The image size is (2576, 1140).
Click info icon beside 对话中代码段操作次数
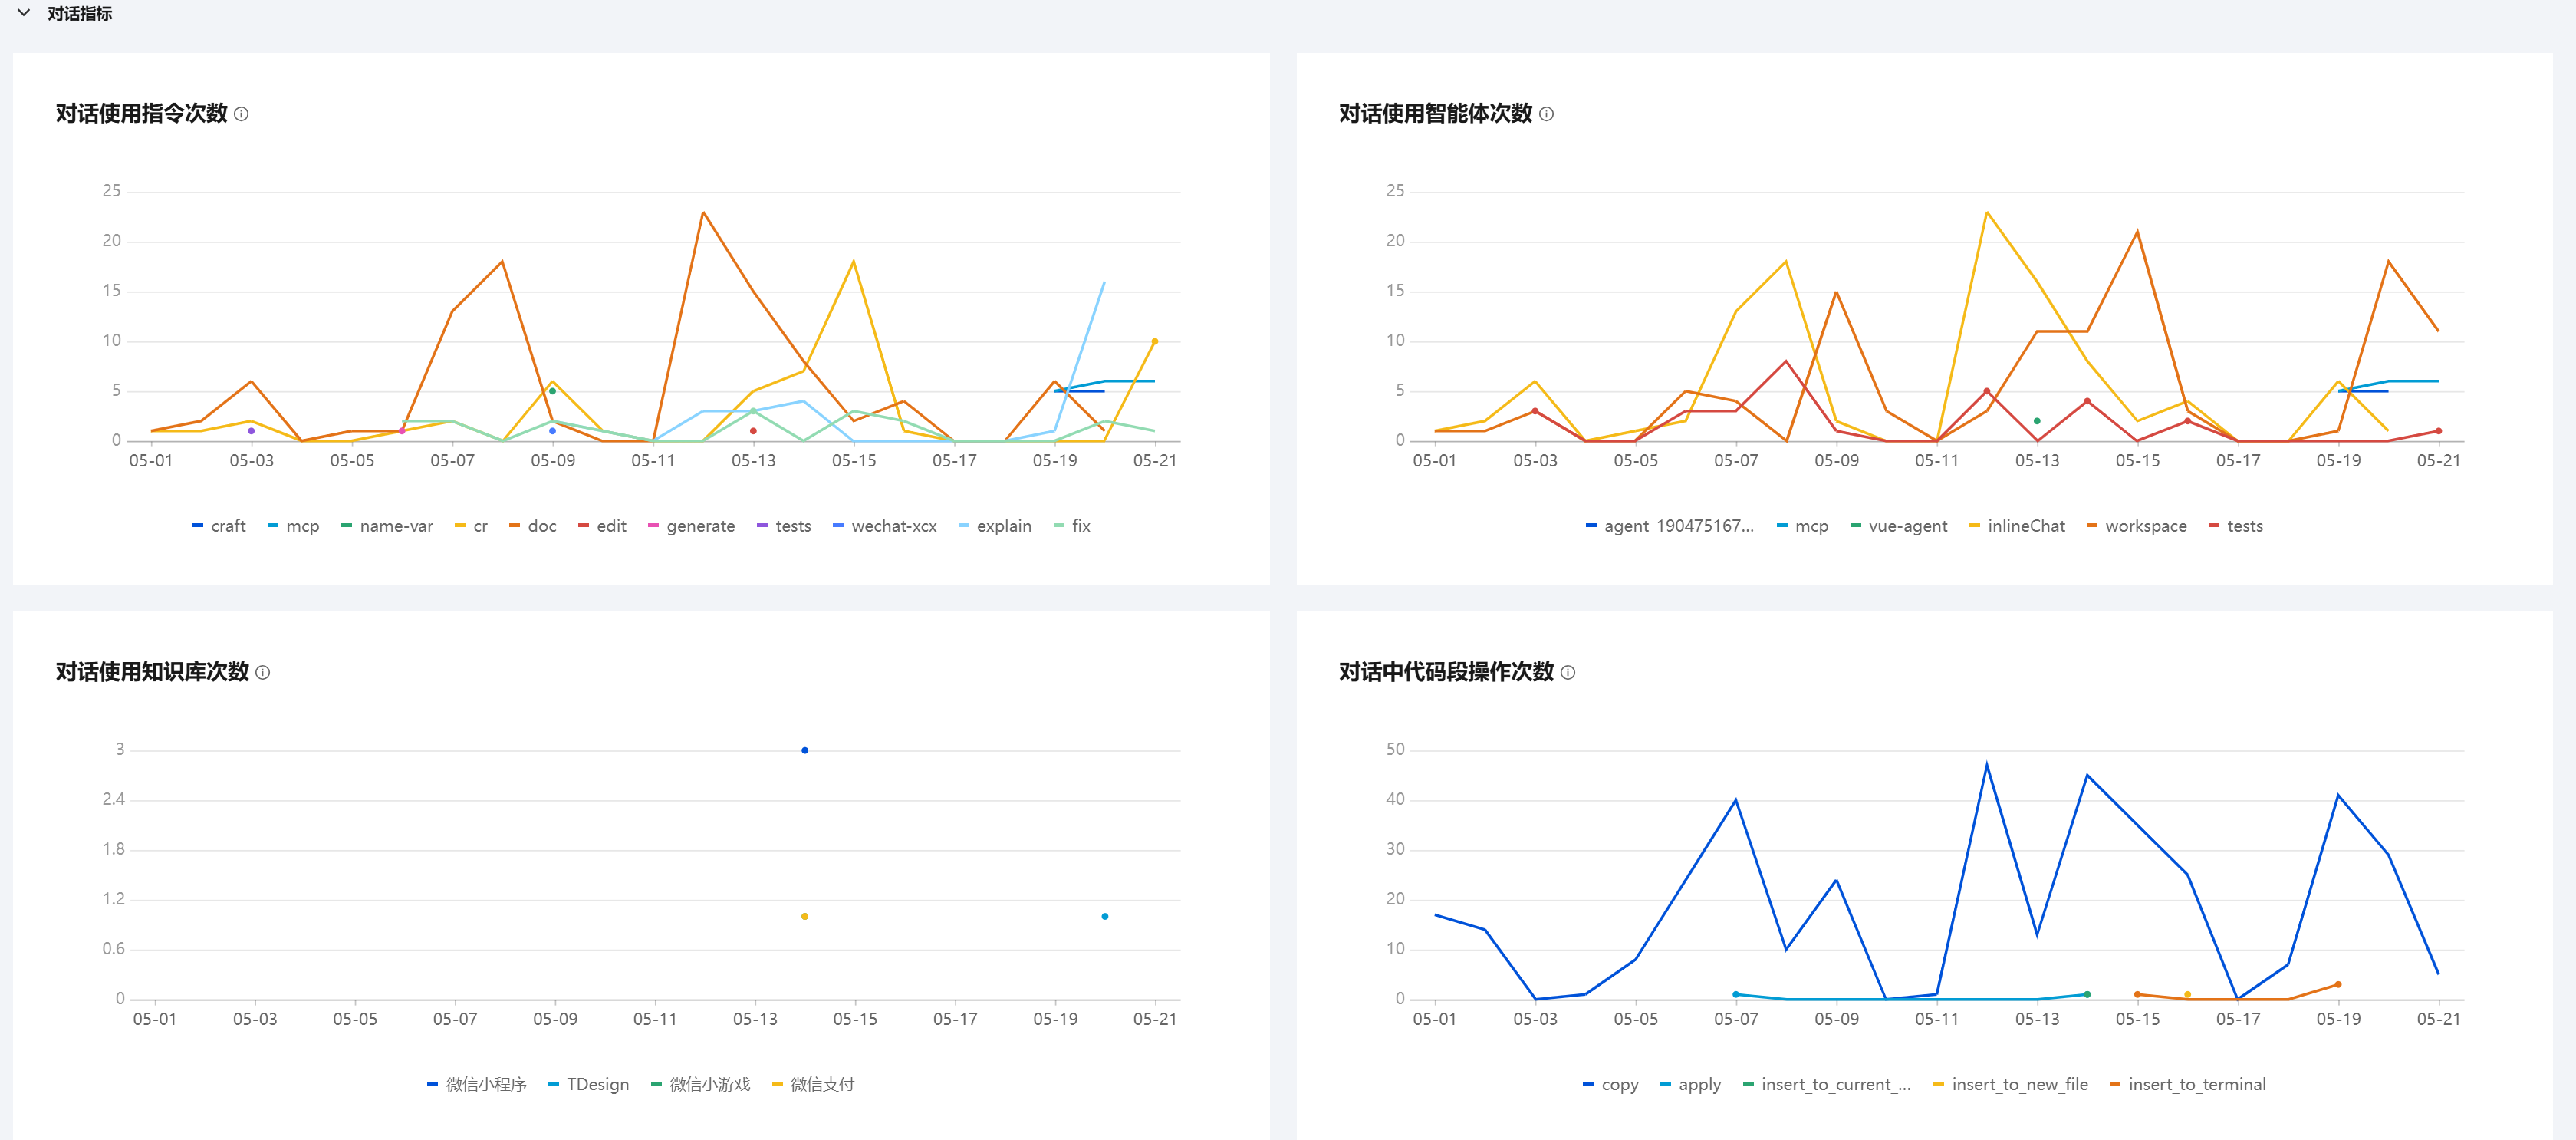click(x=1567, y=672)
